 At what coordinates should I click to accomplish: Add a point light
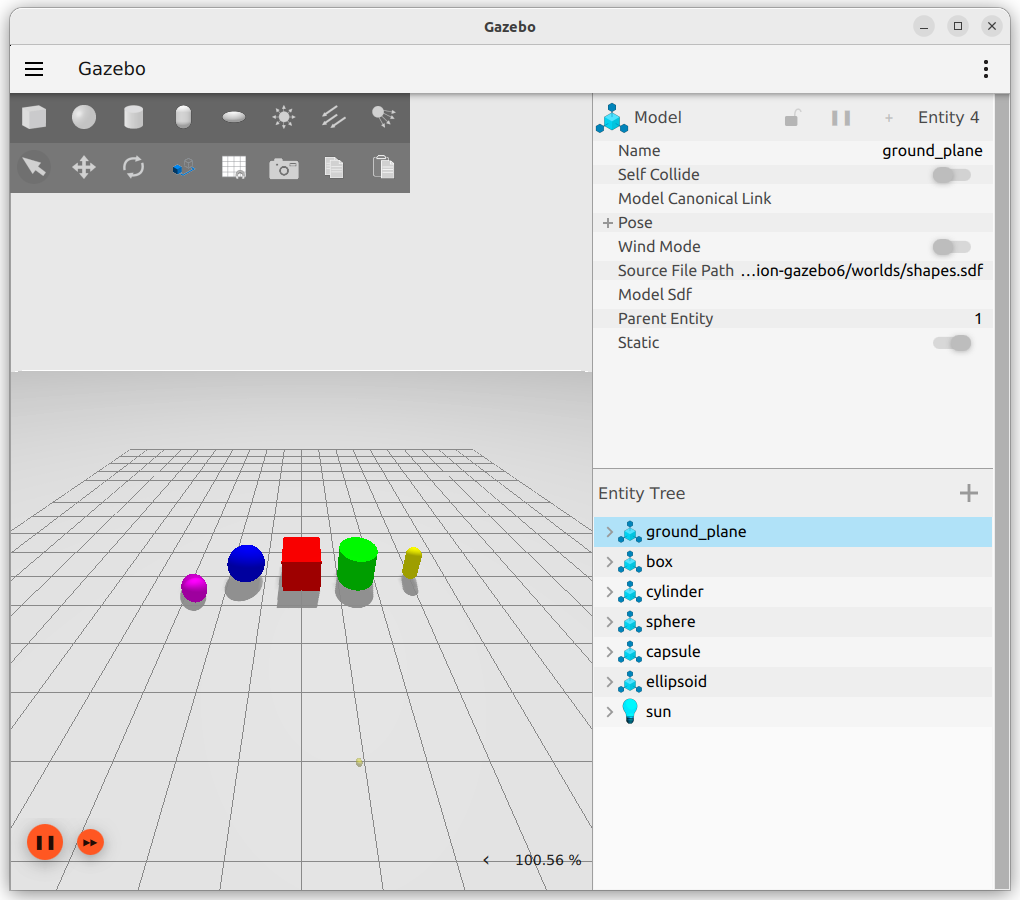(284, 118)
